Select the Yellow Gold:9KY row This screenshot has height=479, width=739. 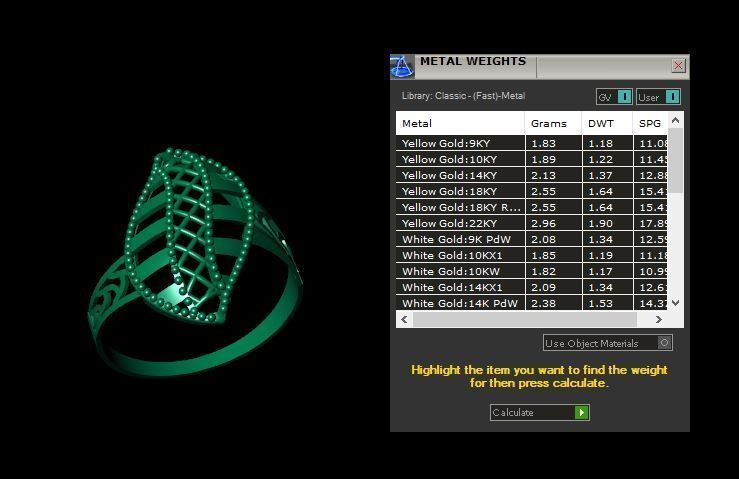(532, 143)
